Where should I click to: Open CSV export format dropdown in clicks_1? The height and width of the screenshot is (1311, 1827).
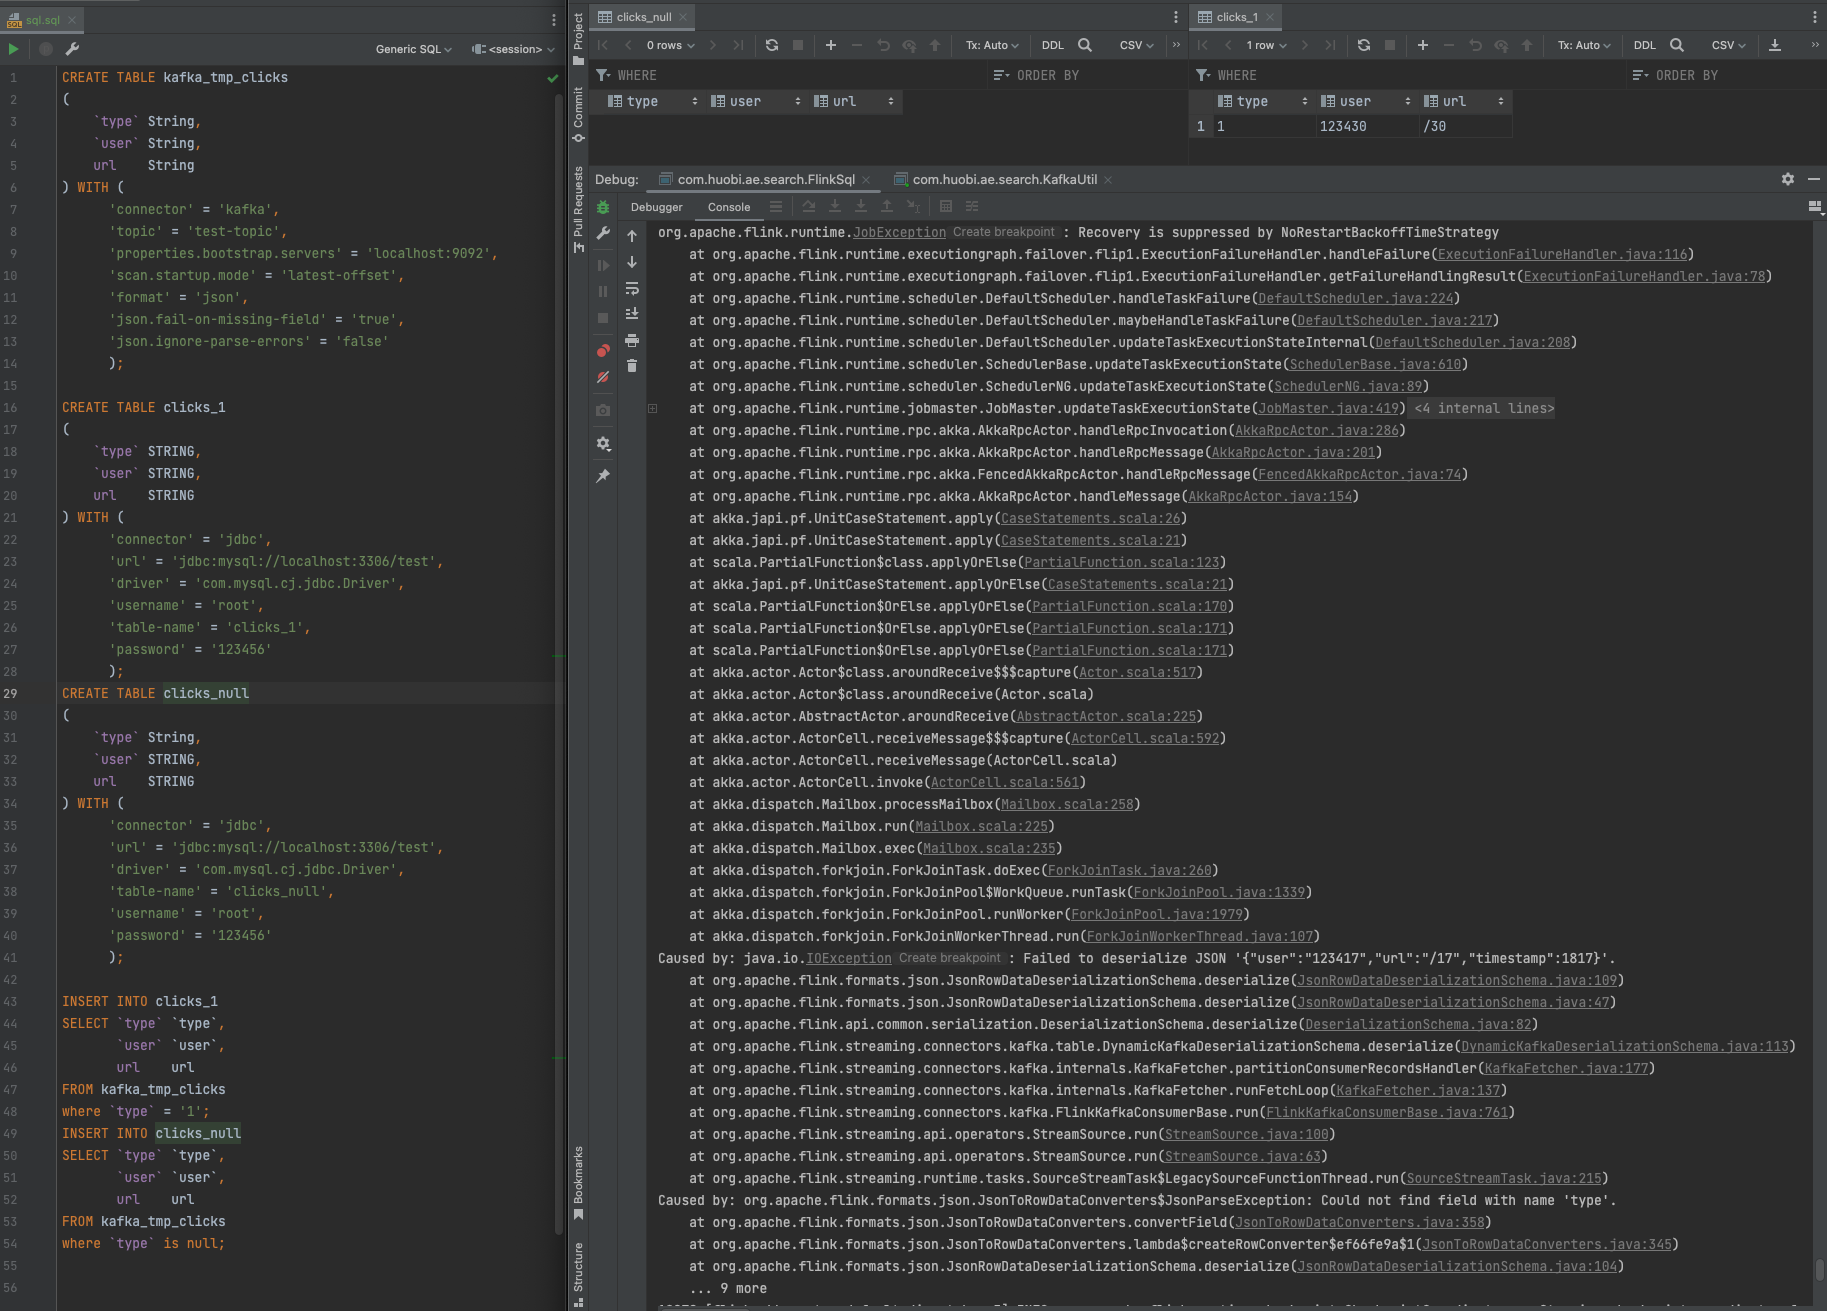(1729, 45)
